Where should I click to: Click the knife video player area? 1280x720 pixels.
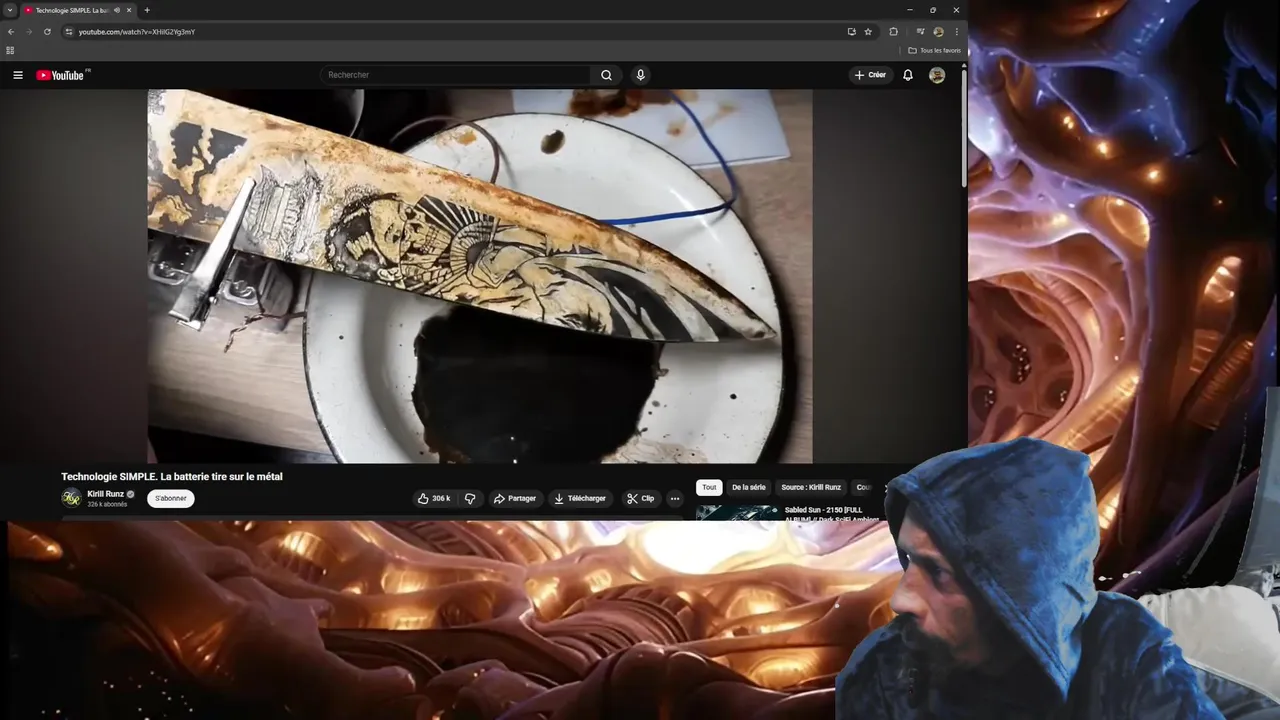tap(480, 276)
